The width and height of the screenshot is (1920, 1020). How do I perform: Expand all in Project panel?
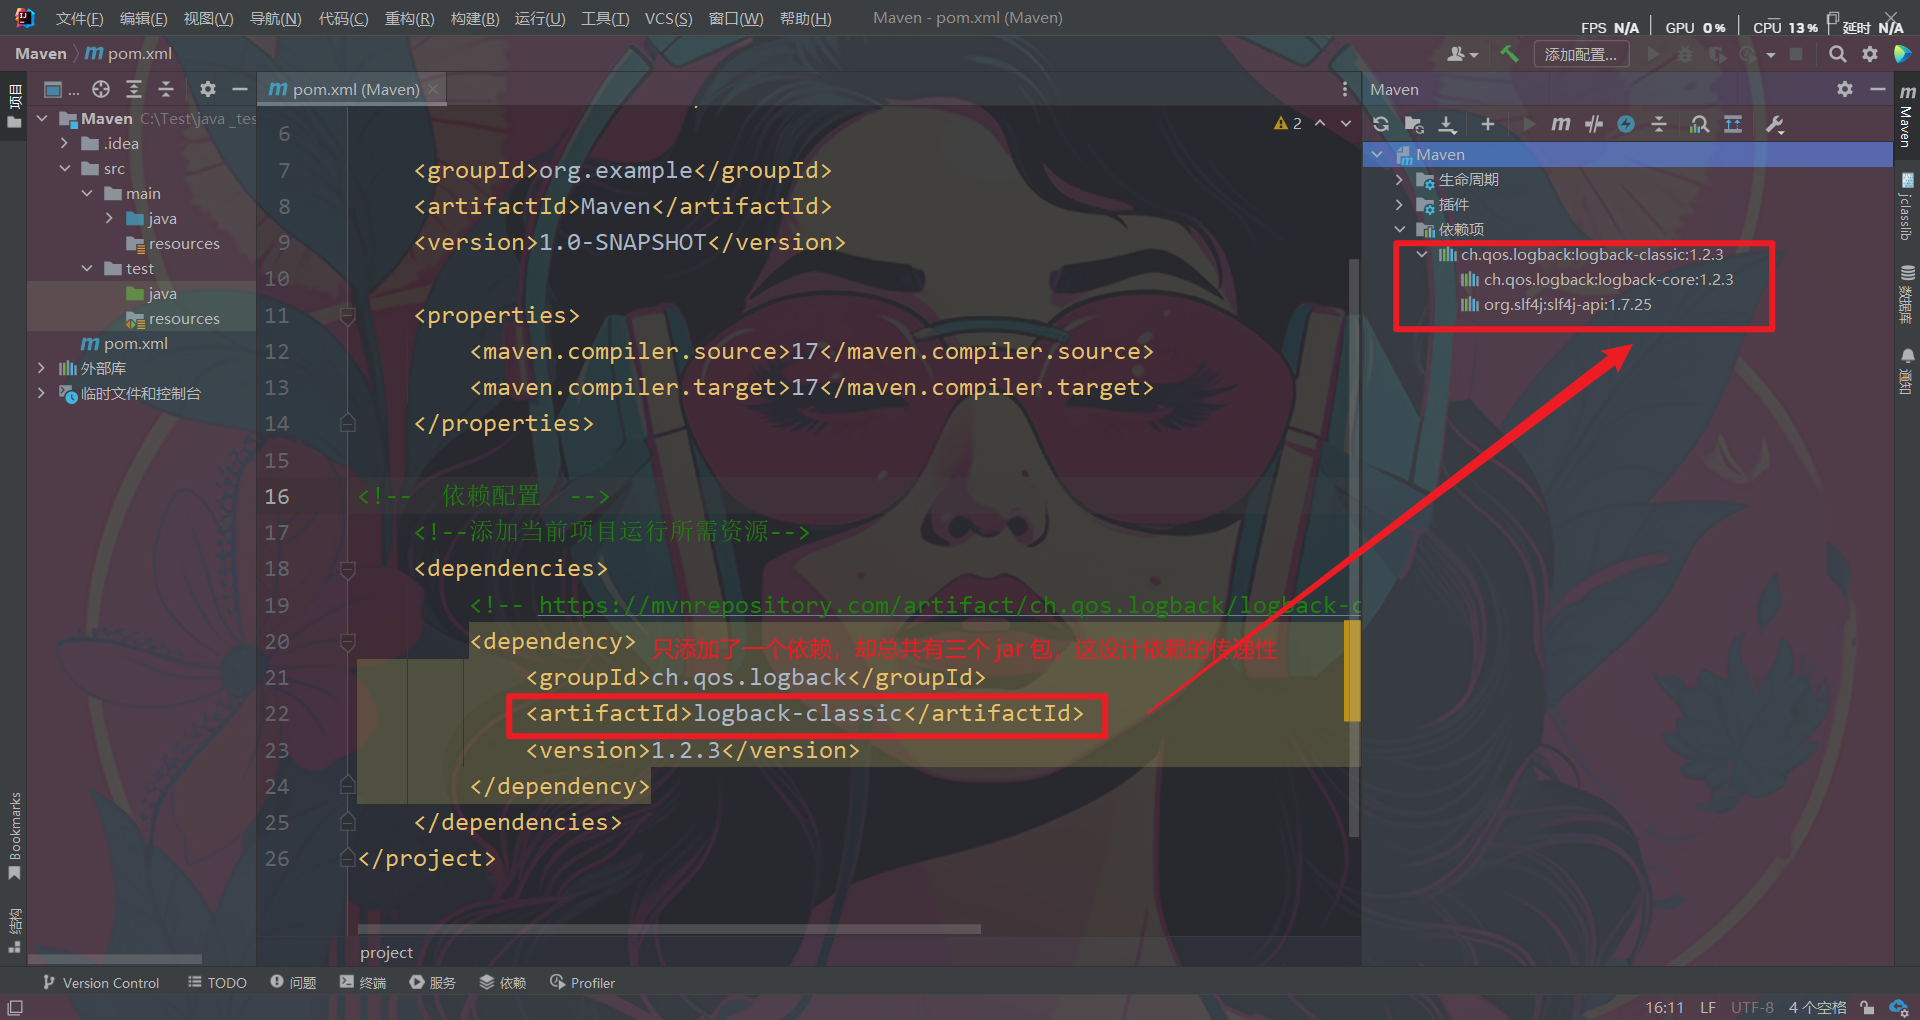tap(134, 89)
